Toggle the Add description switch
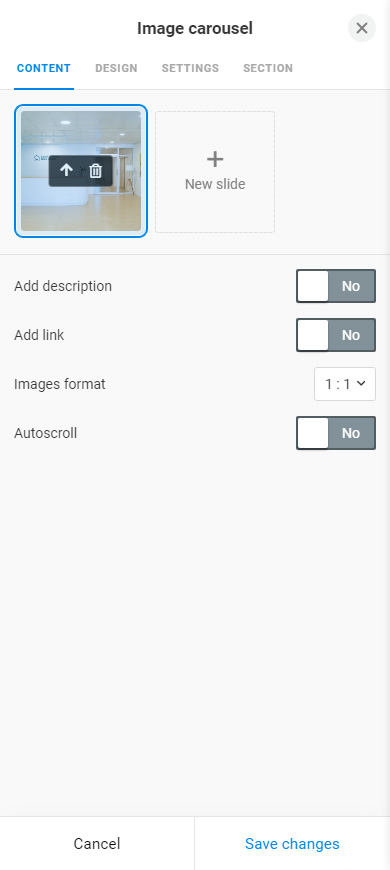The width and height of the screenshot is (390, 870). (336, 286)
